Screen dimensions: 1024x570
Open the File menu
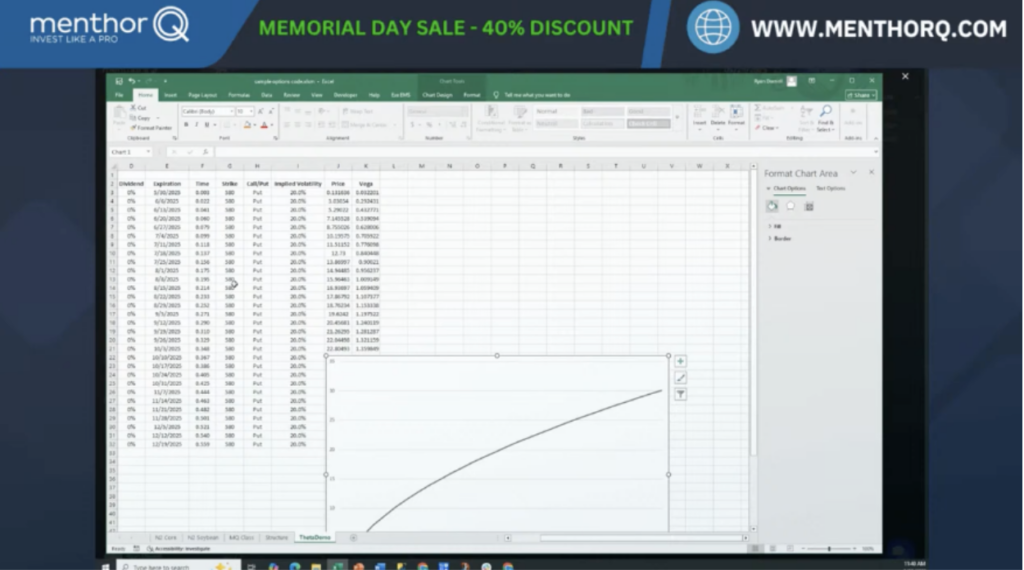119,95
